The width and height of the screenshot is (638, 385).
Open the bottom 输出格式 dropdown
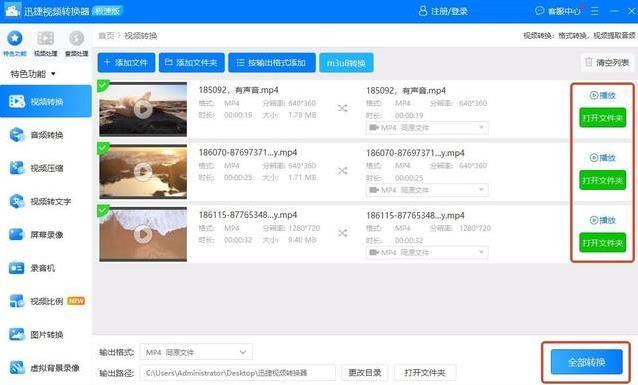(x=196, y=352)
